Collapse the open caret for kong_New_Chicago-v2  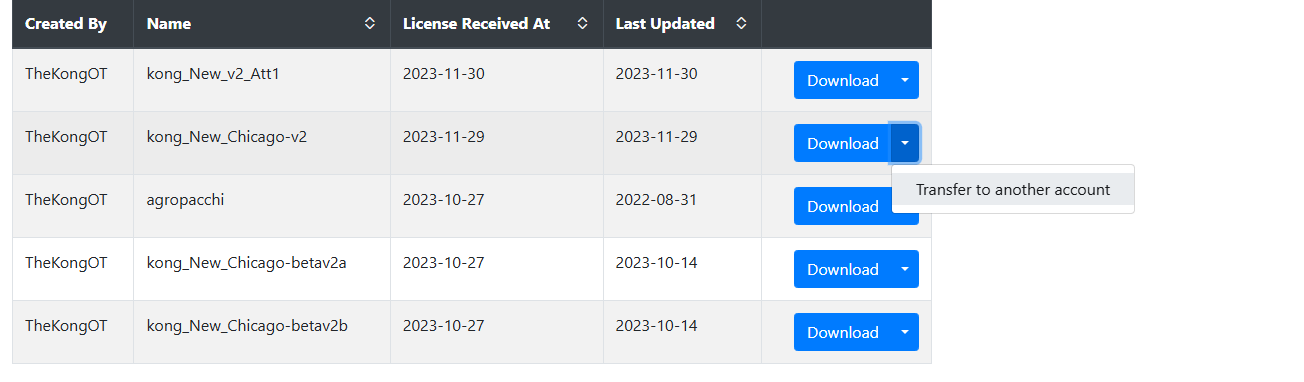[904, 143]
